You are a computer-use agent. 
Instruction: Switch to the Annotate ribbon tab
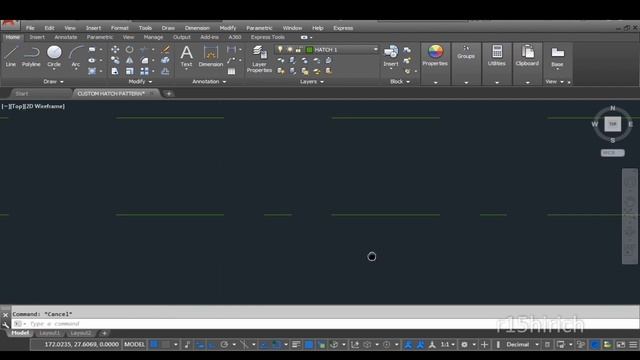click(66, 37)
